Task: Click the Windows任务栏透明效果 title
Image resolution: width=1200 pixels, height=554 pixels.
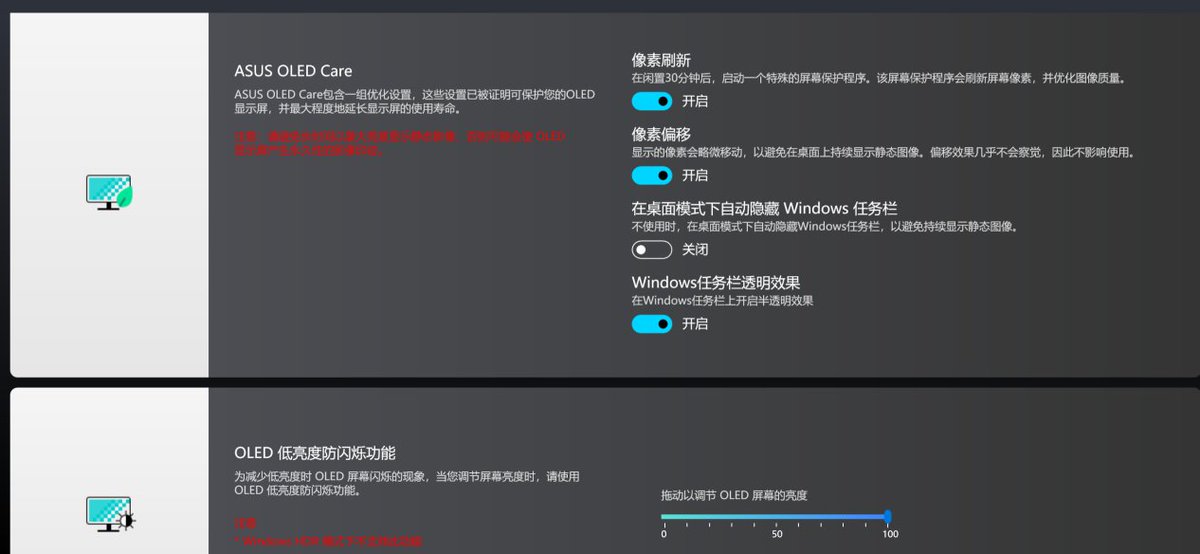Action: coord(716,282)
